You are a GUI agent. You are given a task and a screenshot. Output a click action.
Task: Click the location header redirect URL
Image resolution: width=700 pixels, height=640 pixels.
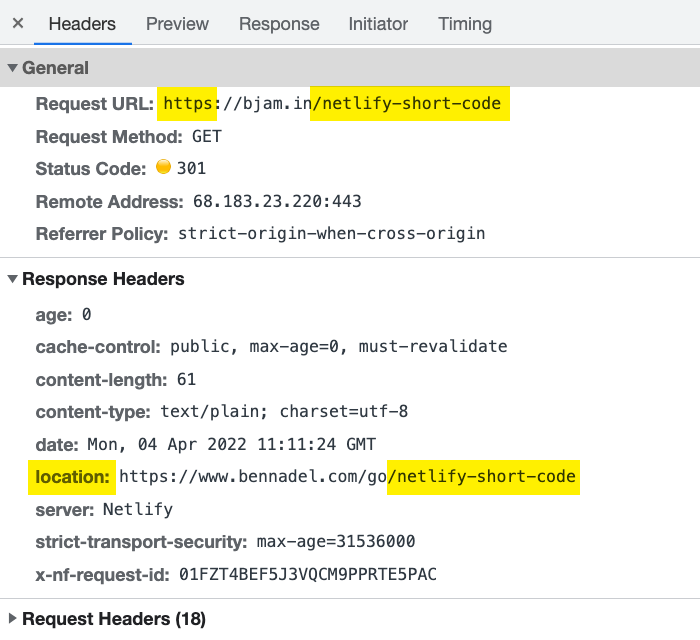(347, 477)
